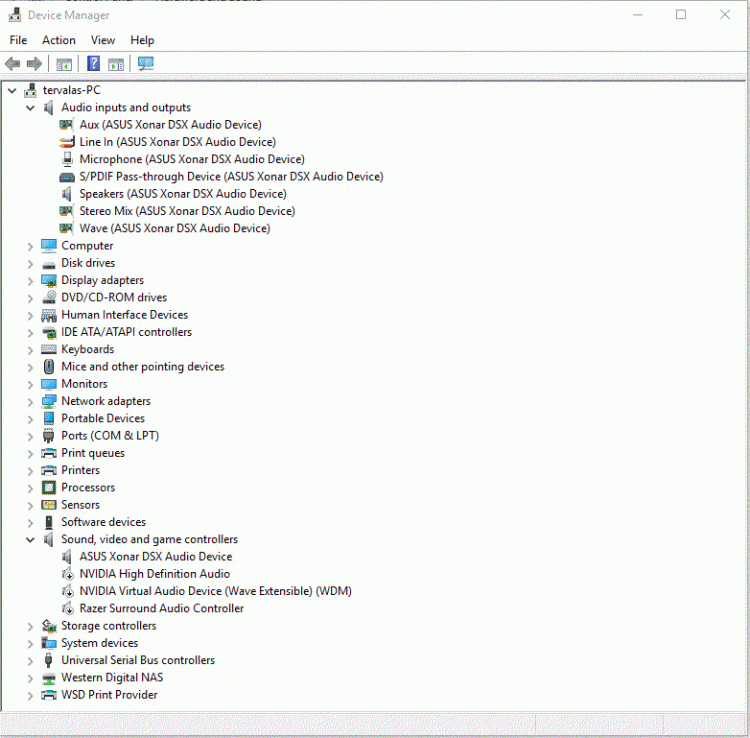This screenshot has height=738, width=750.
Task: Click the Keyboards icon
Action: pos(49,350)
